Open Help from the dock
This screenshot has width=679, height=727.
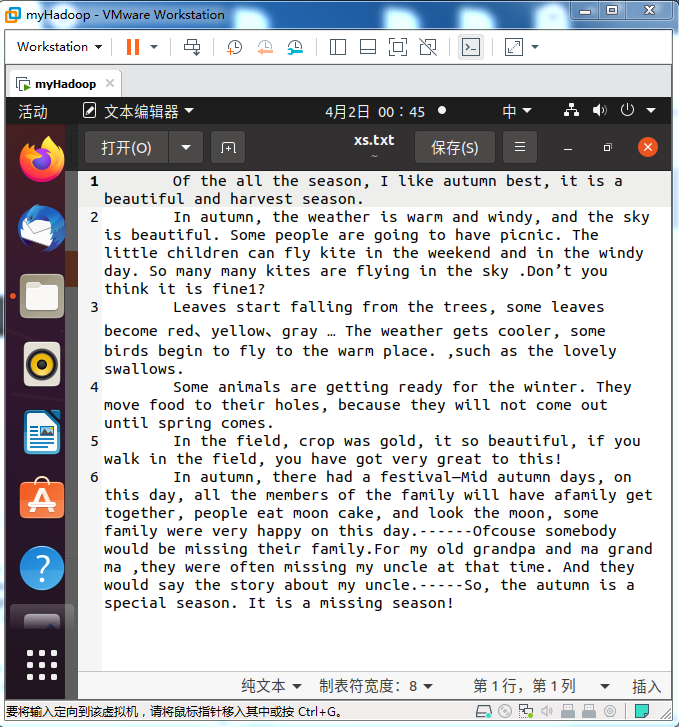[42, 568]
